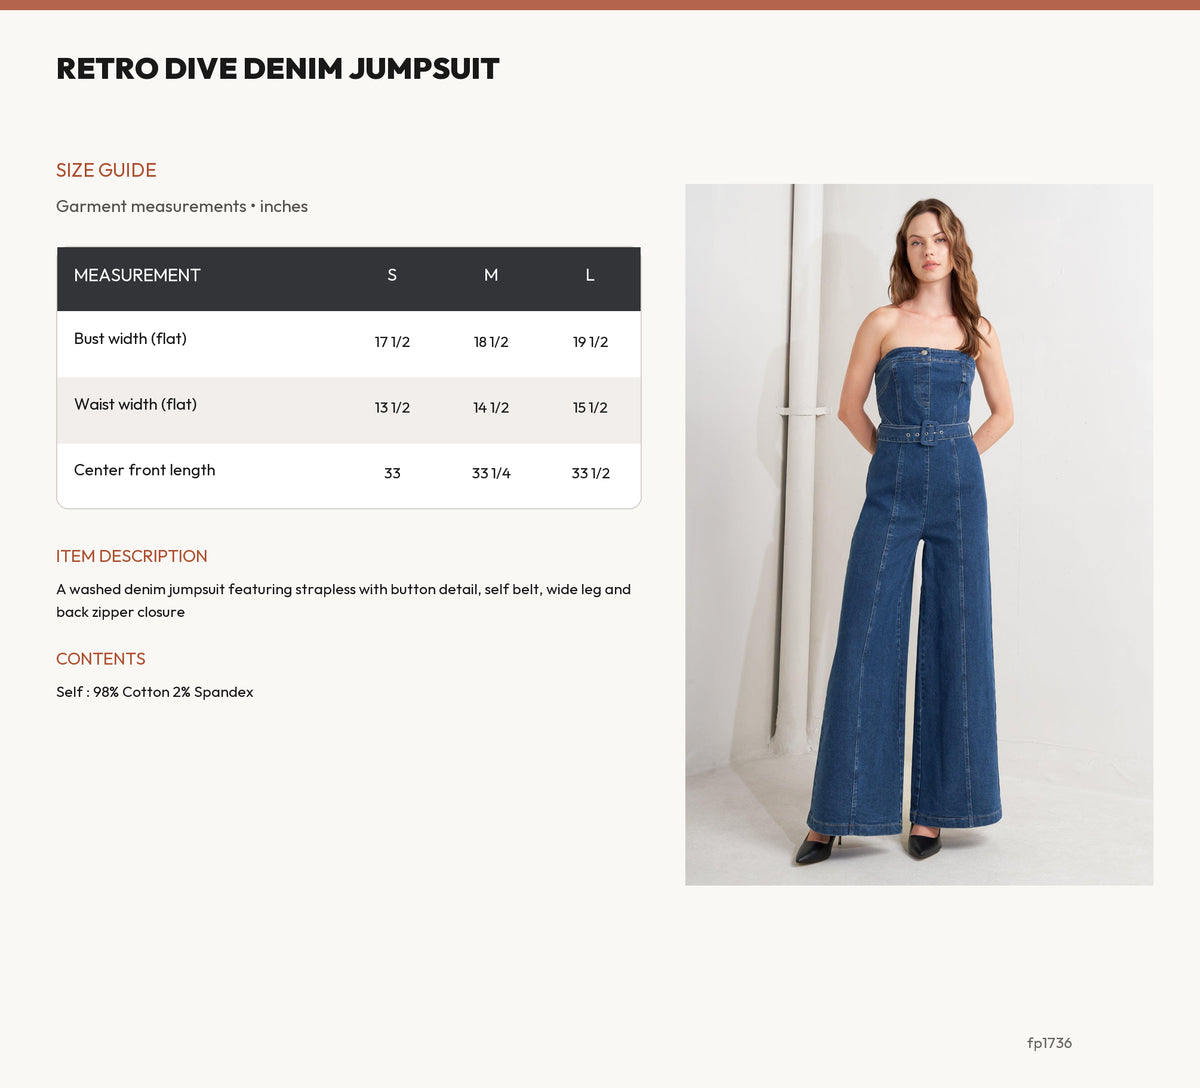1200x1088 pixels.
Task: Click the Retro Dive Denim Jumpsuit title
Action: pos(278,69)
